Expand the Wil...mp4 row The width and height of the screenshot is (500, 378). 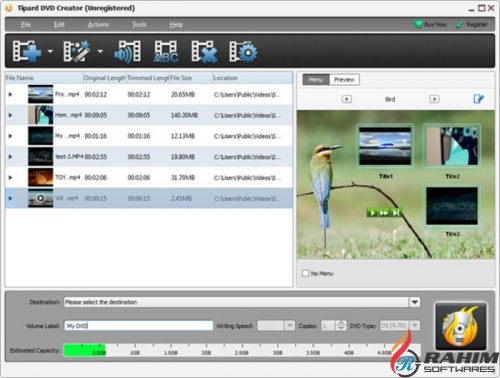click(x=10, y=198)
